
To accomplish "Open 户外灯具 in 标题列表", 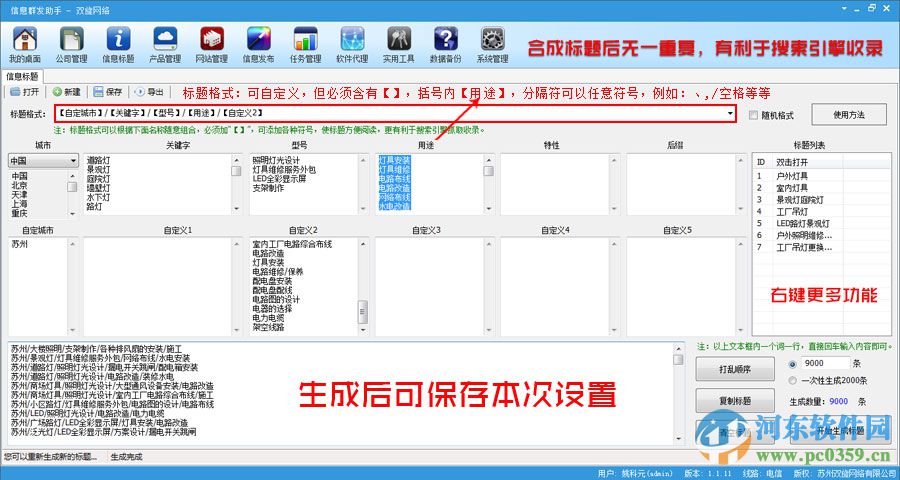I will click(x=792, y=176).
